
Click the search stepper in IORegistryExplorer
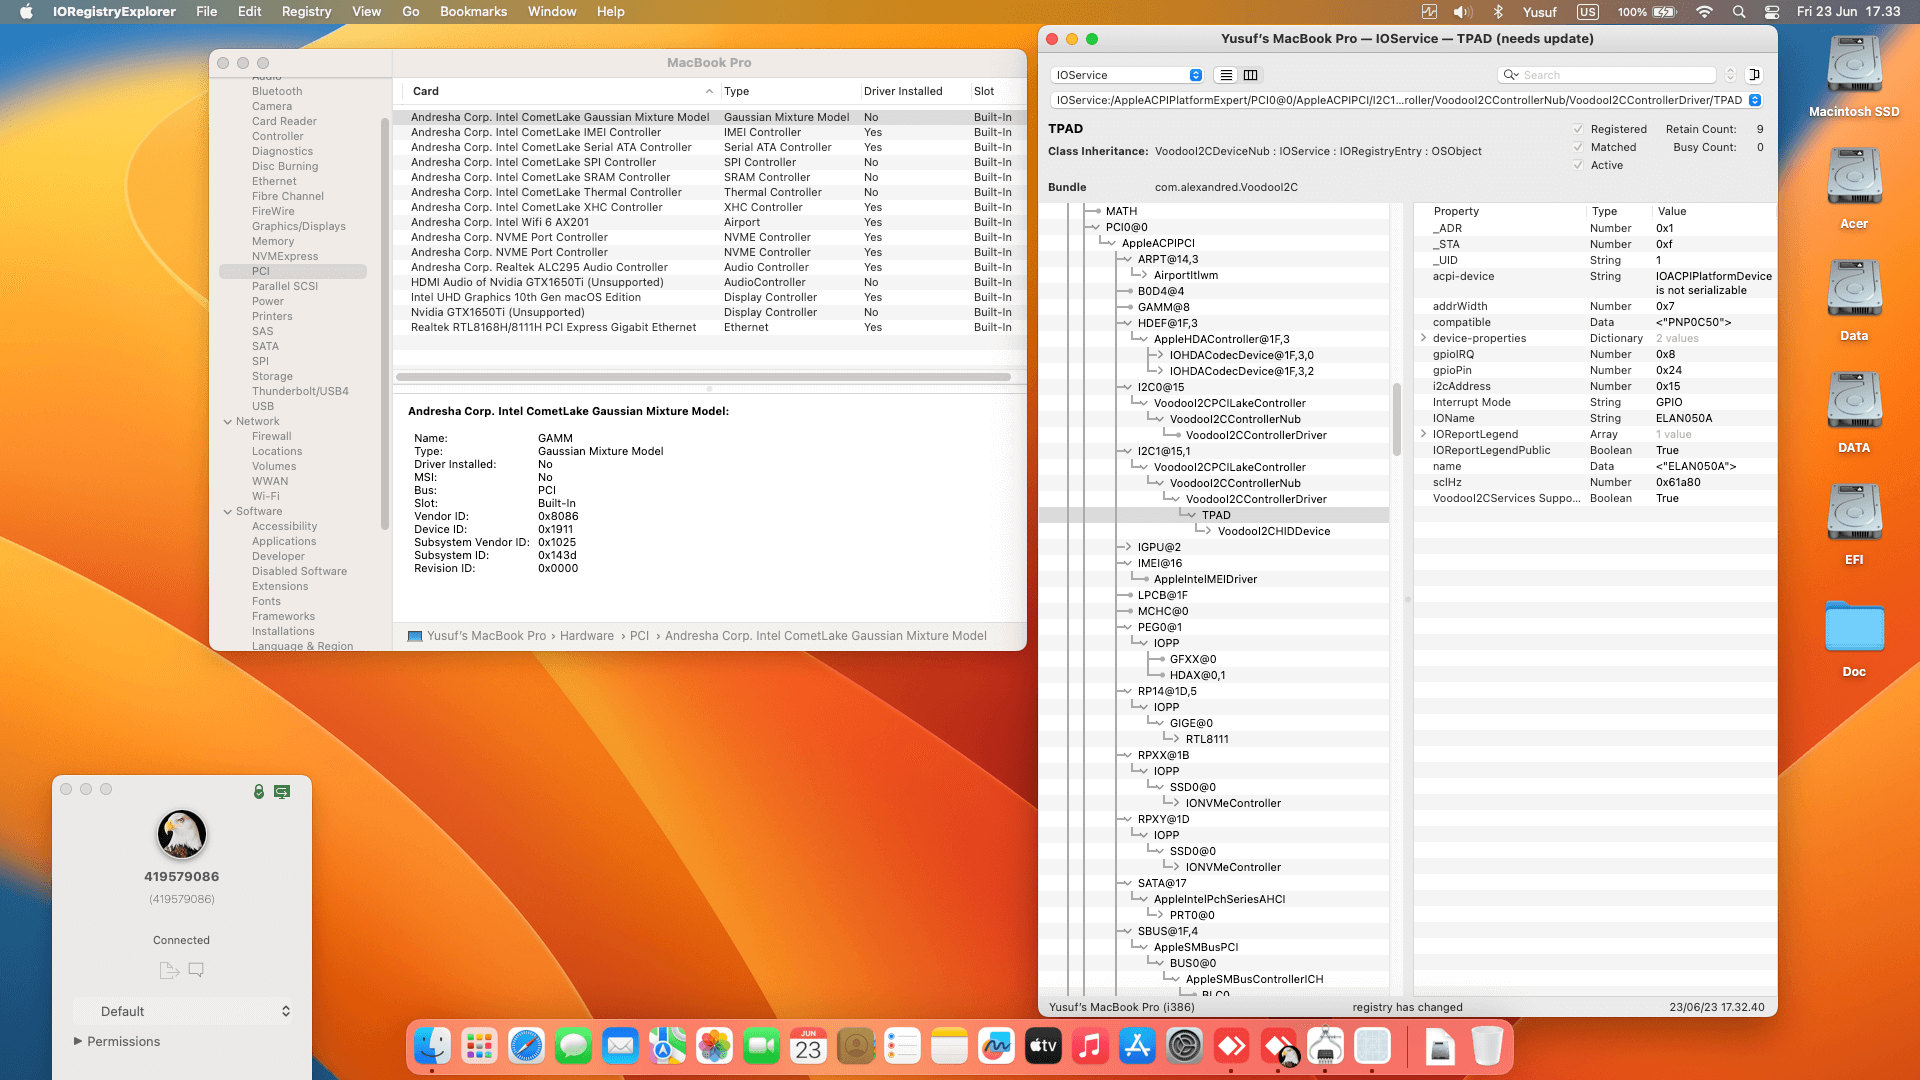pyautogui.click(x=1730, y=75)
